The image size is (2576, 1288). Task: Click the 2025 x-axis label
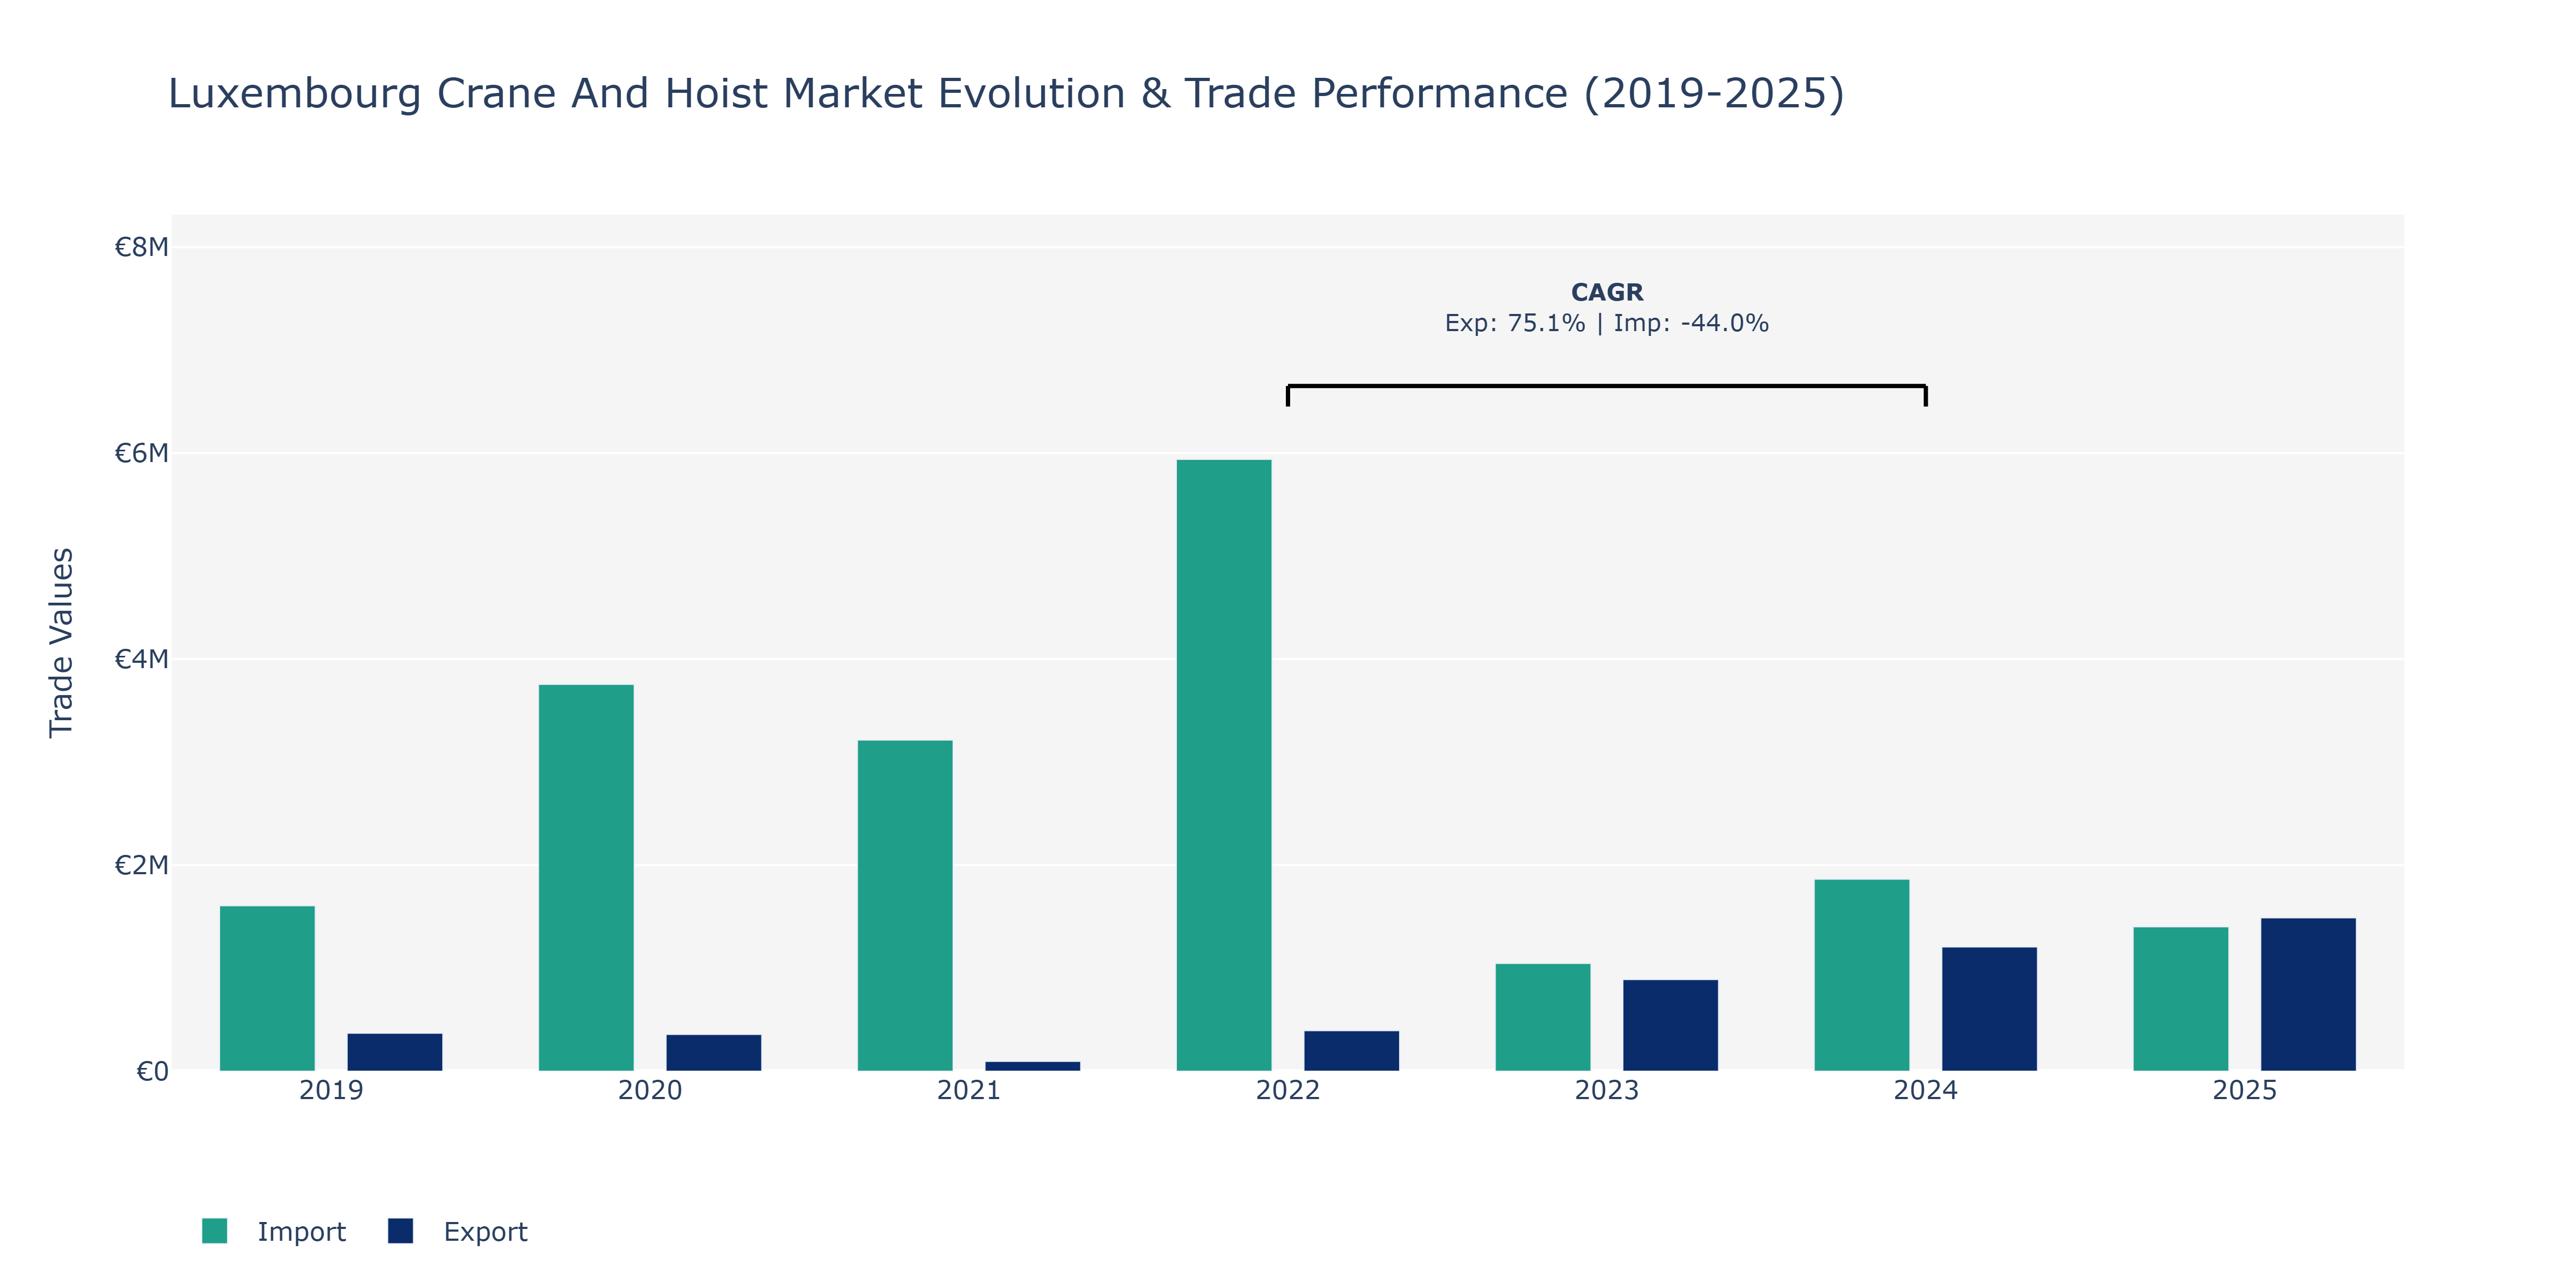pyautogui.click(x=2245, y=1090)
